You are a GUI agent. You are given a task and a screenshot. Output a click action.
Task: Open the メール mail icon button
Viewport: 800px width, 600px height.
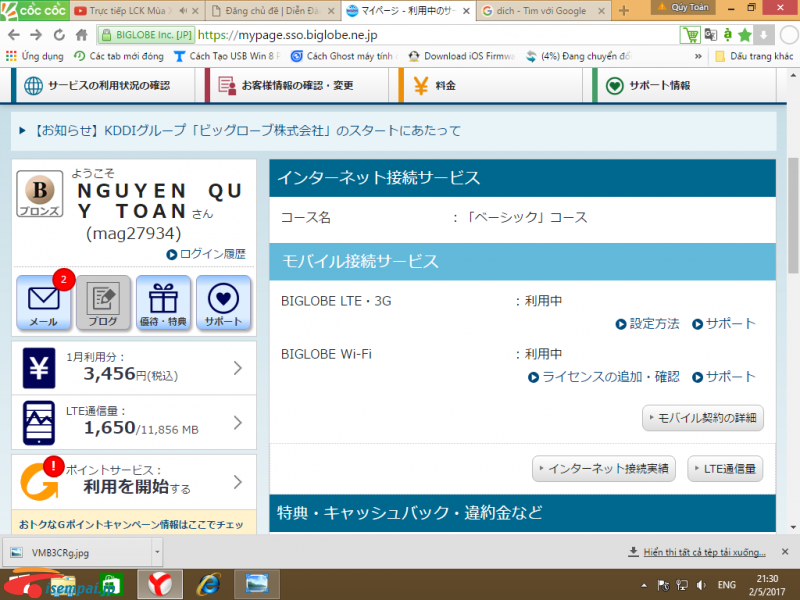pos(43,303)
